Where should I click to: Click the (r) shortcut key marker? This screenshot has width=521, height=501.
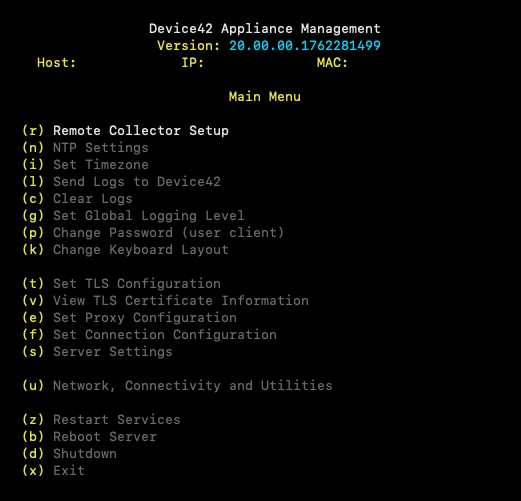tap(33, 131)
